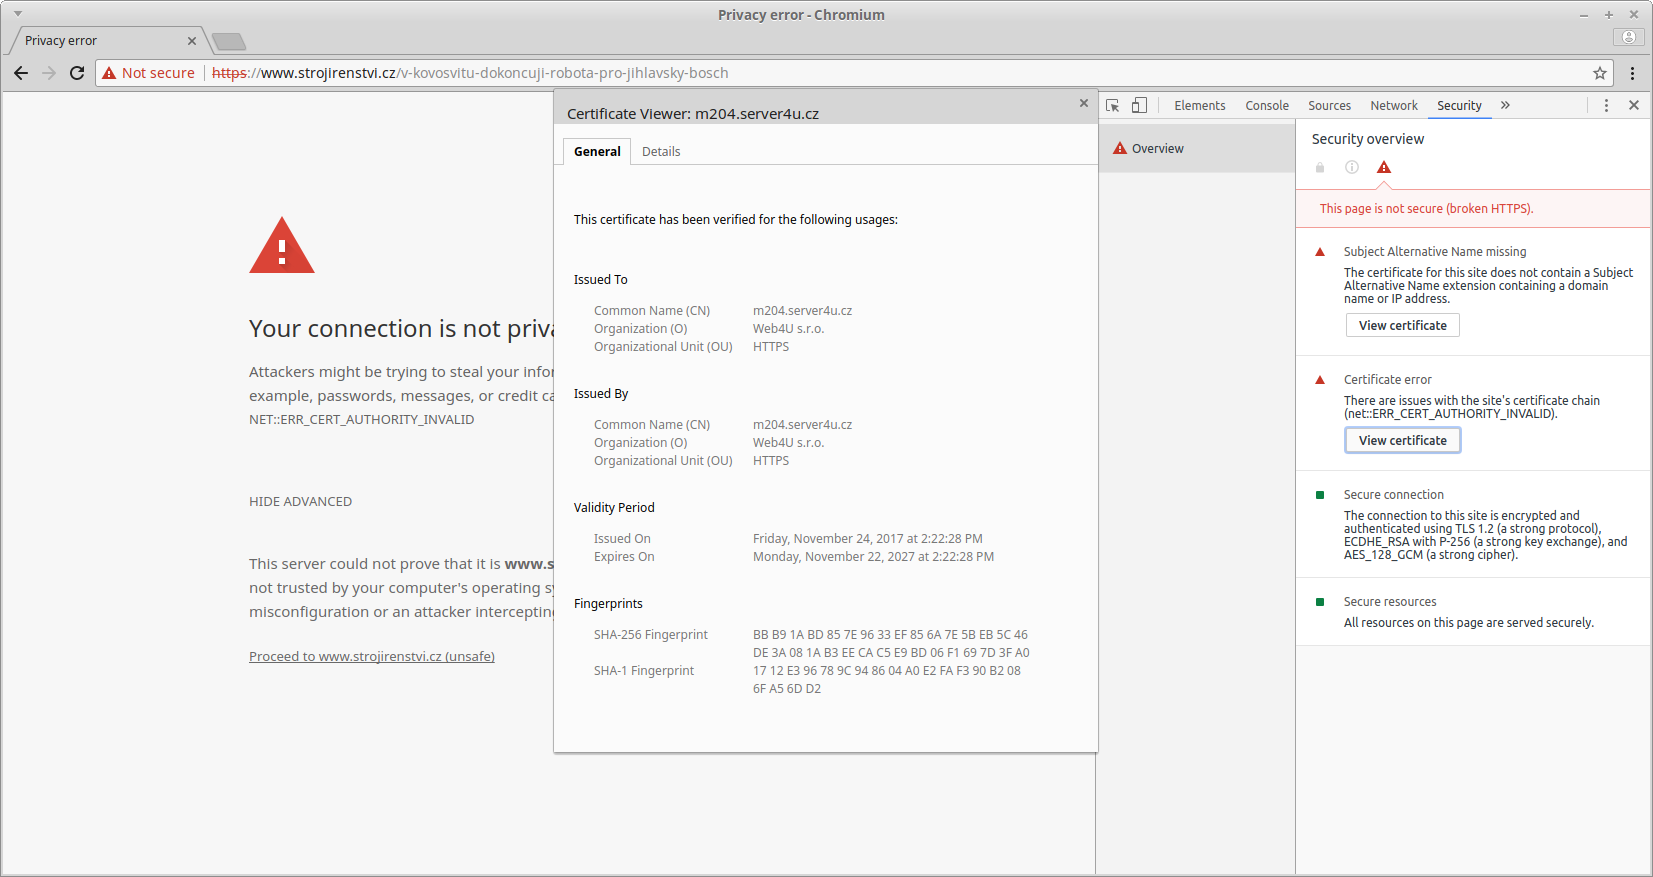Viewport: 1653px width, 877px height.
Task: Select Overview in the Security sidebar
Action: (1197, 149)
